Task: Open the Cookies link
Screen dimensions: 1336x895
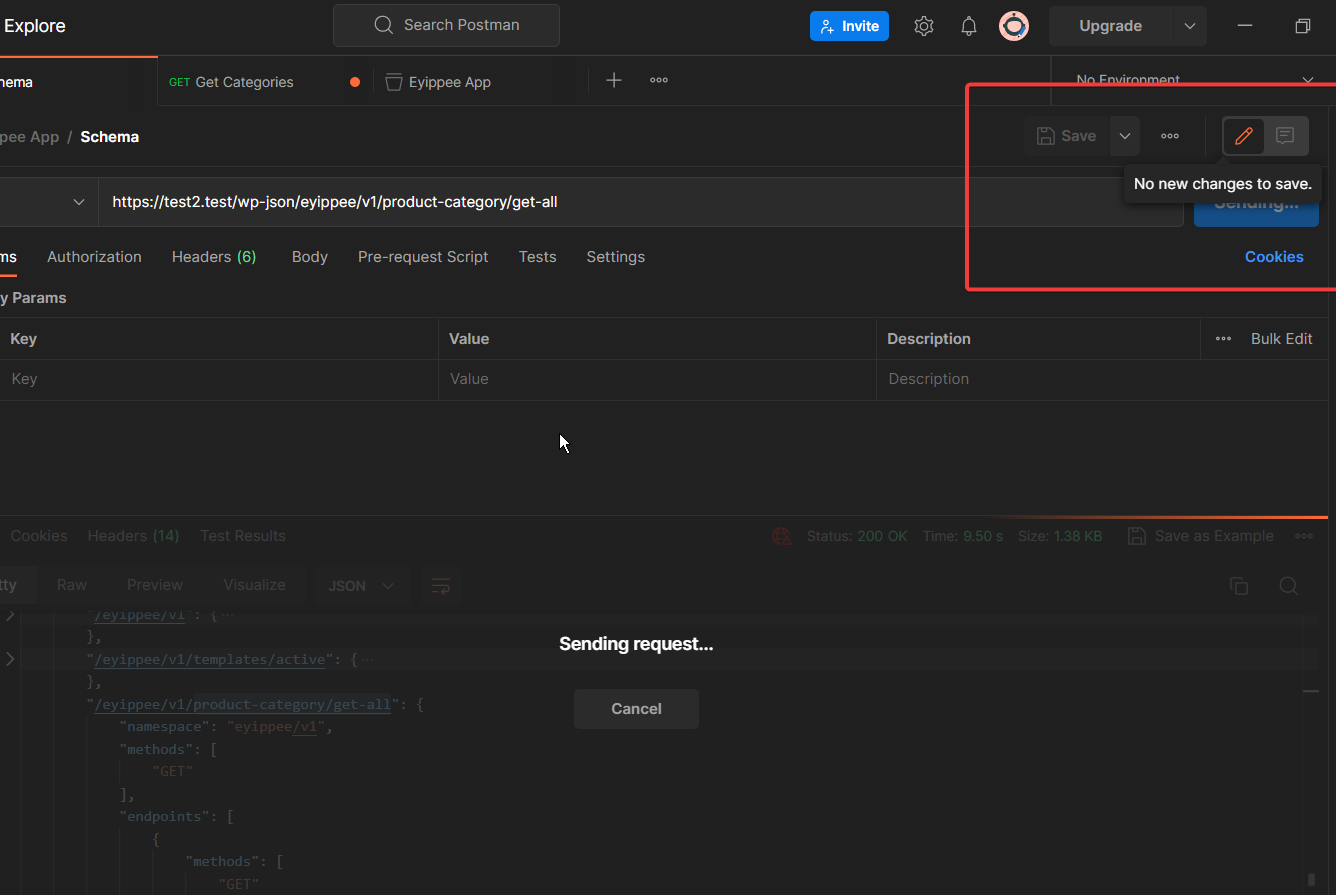Action: 1274,257
